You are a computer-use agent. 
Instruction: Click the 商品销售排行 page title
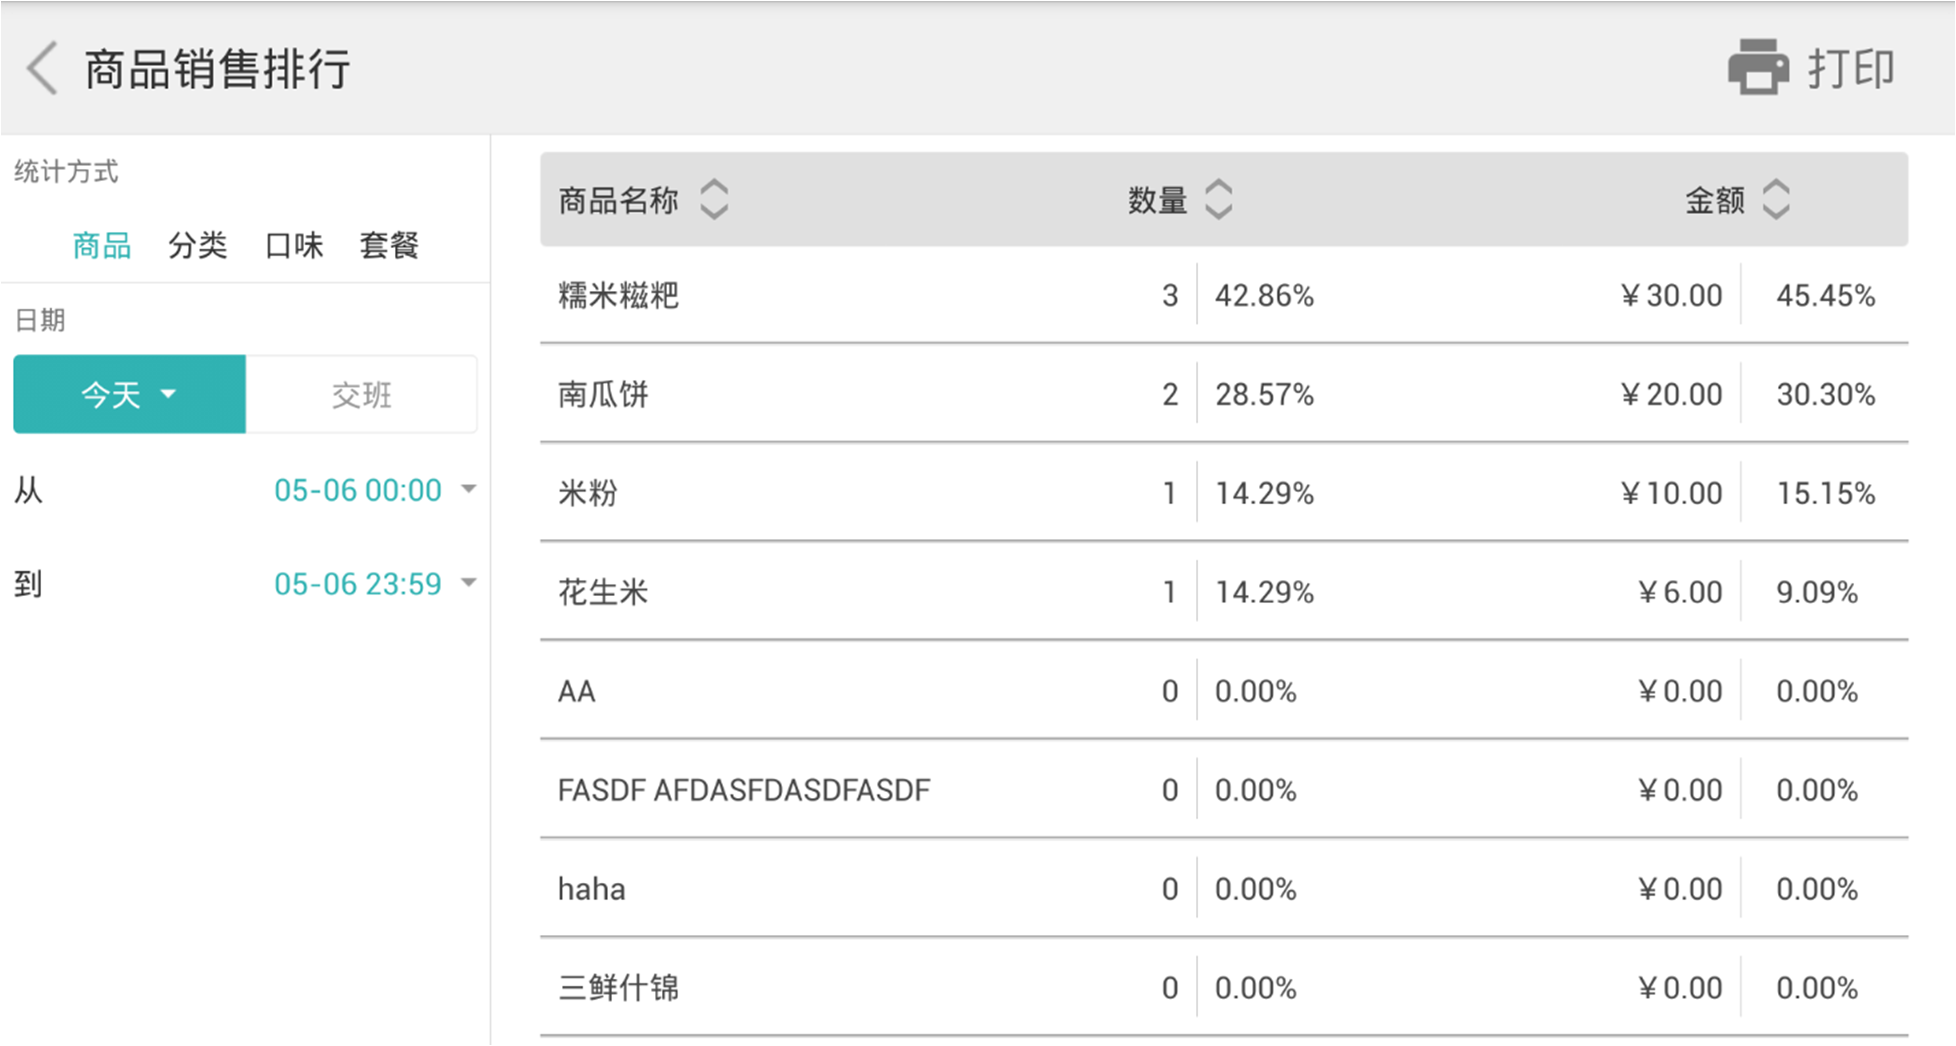pyautogui.click(x=217, y=69)
